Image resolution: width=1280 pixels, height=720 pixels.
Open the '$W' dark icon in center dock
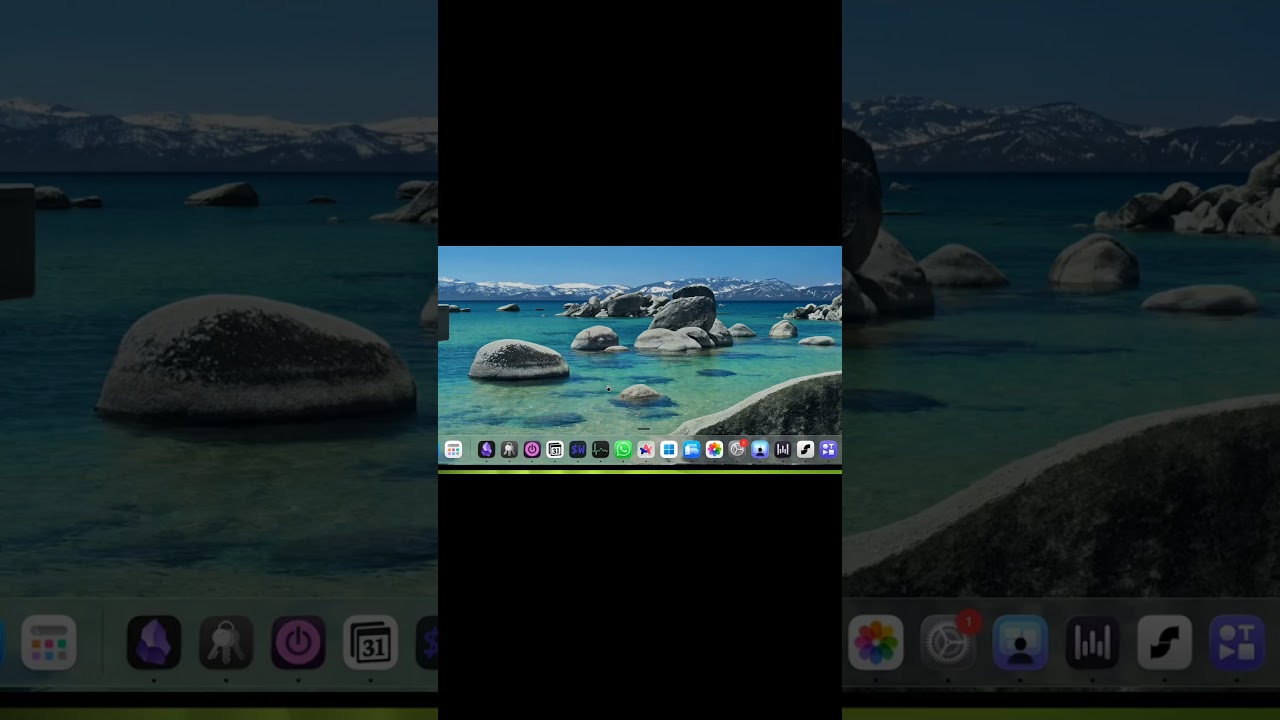578,450
